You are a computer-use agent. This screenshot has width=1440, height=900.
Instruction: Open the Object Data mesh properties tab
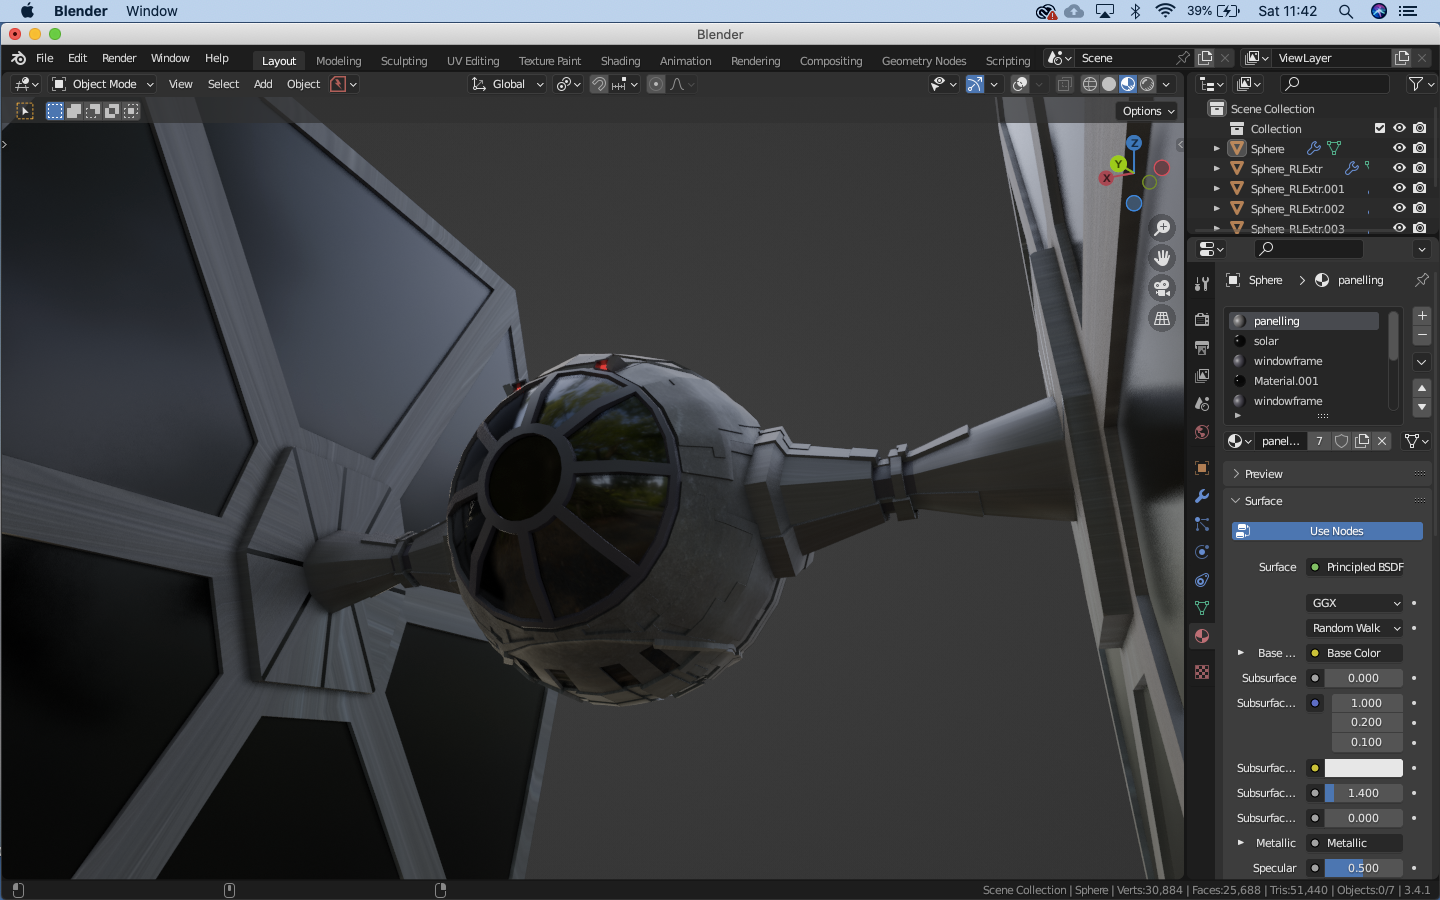(x=1202, y=608)
